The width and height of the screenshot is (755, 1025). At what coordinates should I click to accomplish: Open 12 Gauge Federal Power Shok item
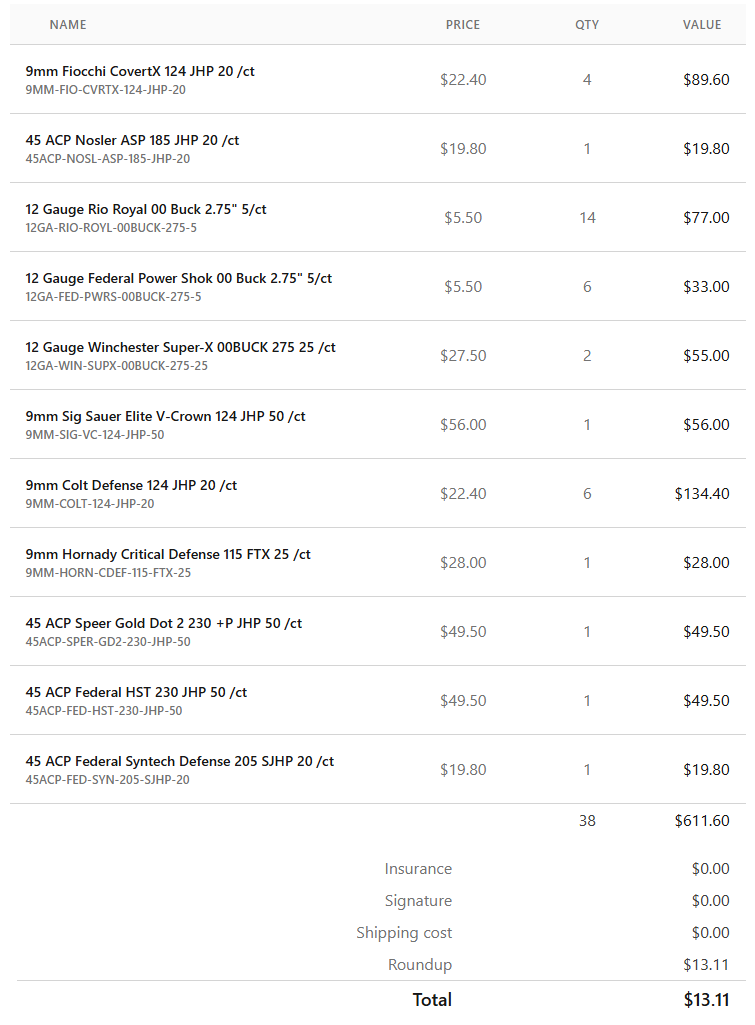(178, 278)
